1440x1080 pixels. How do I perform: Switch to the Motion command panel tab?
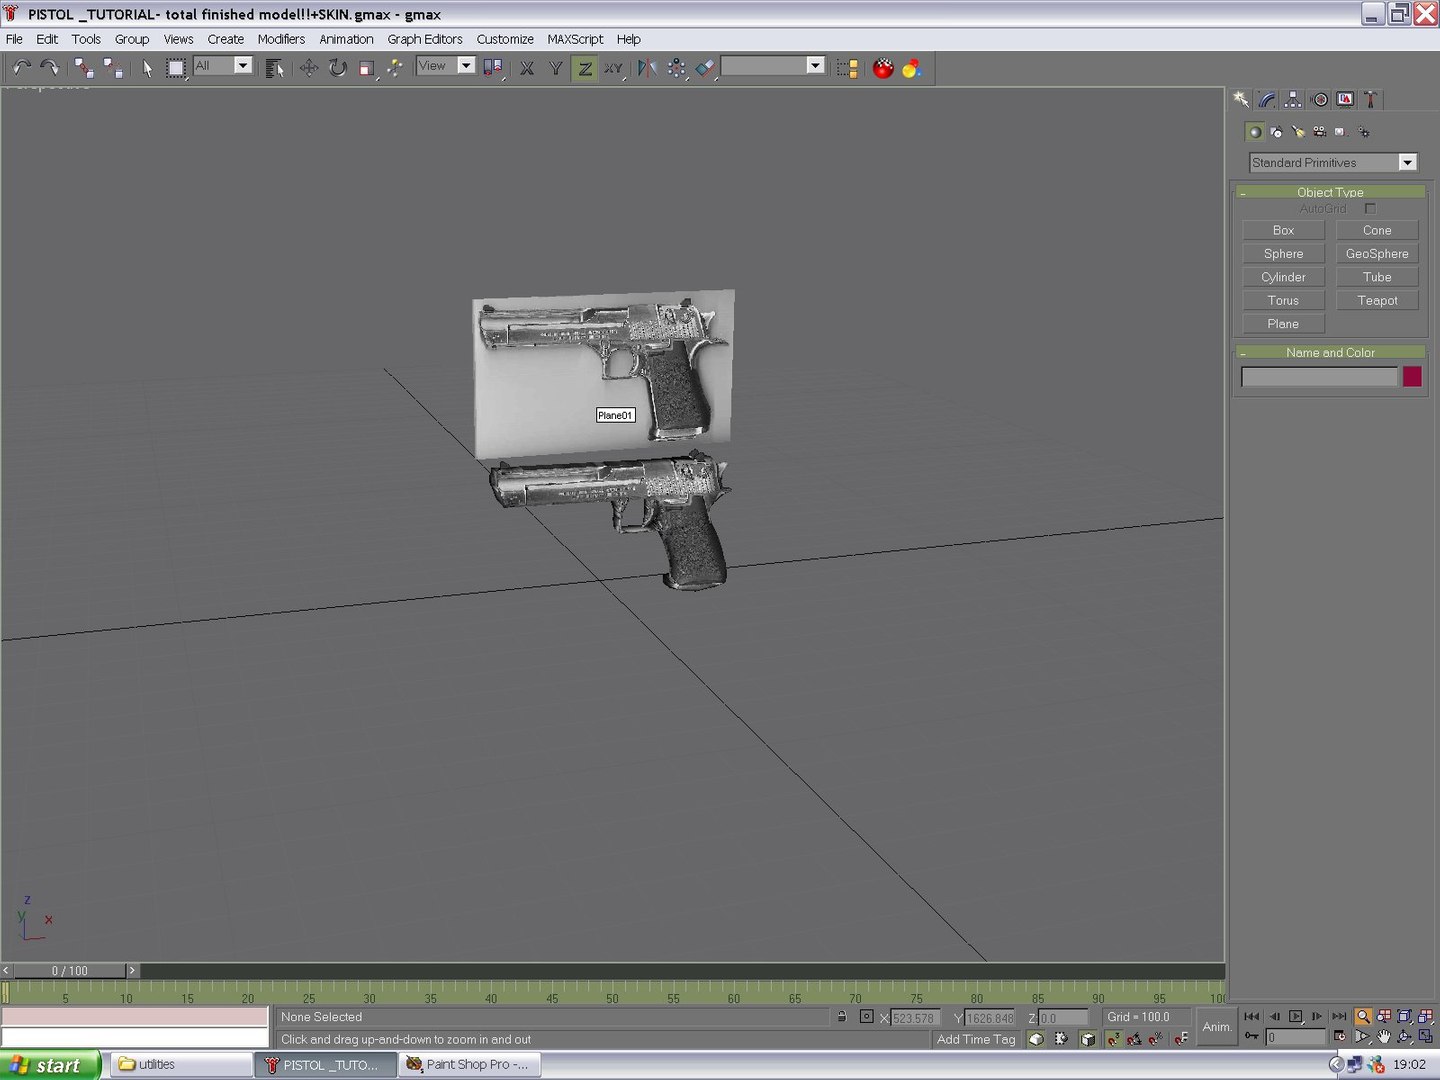[x=1320, y=99]
